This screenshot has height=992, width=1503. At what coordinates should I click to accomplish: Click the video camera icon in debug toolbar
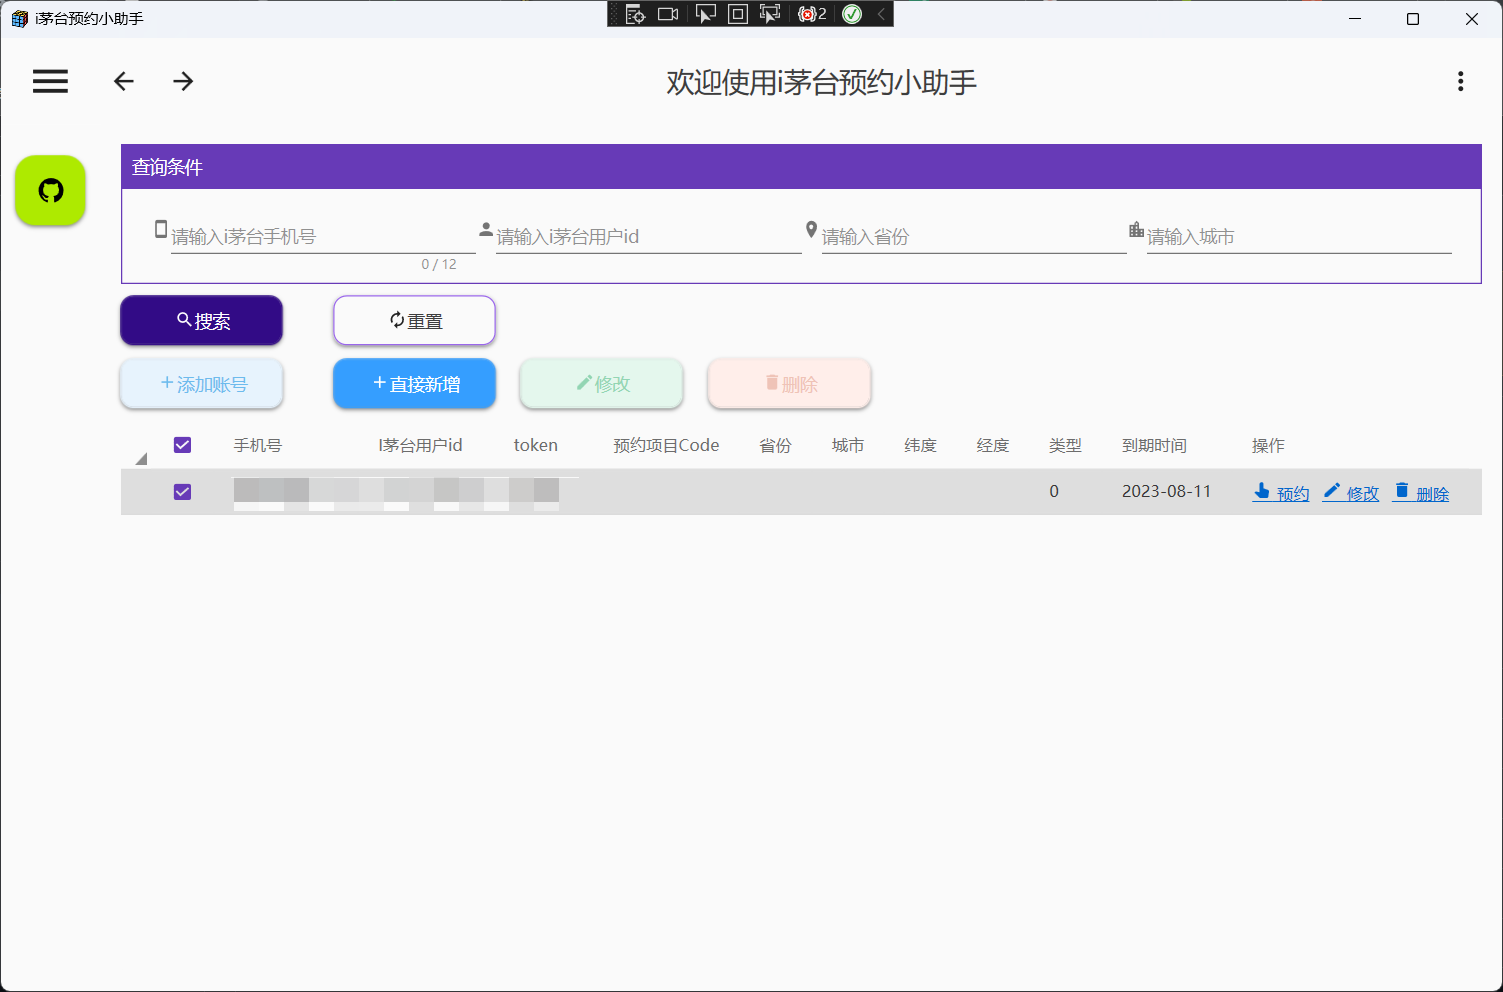[668, 14]
